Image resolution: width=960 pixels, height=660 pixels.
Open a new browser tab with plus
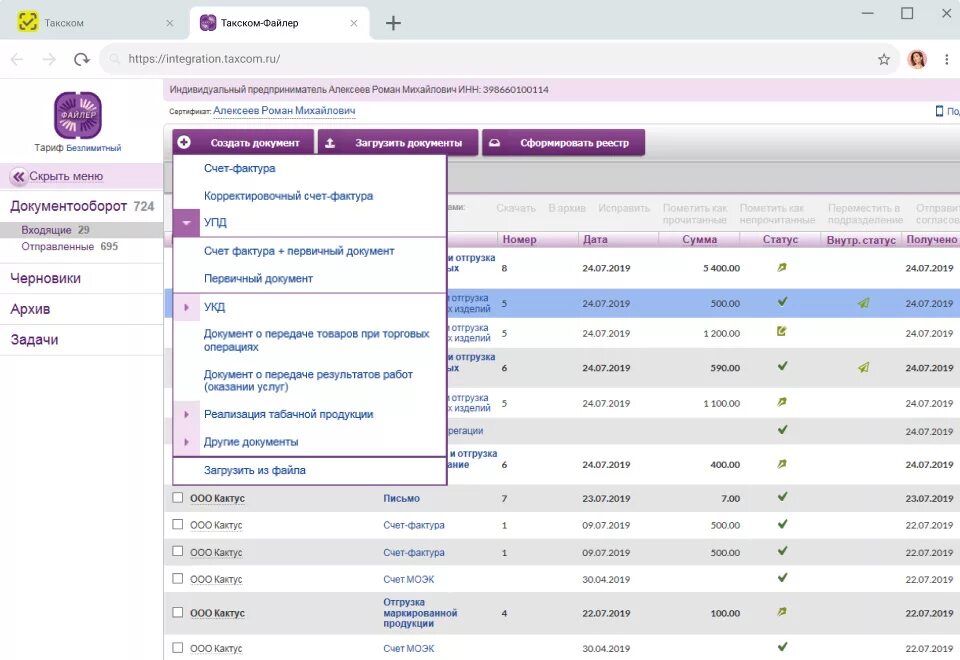393,23
